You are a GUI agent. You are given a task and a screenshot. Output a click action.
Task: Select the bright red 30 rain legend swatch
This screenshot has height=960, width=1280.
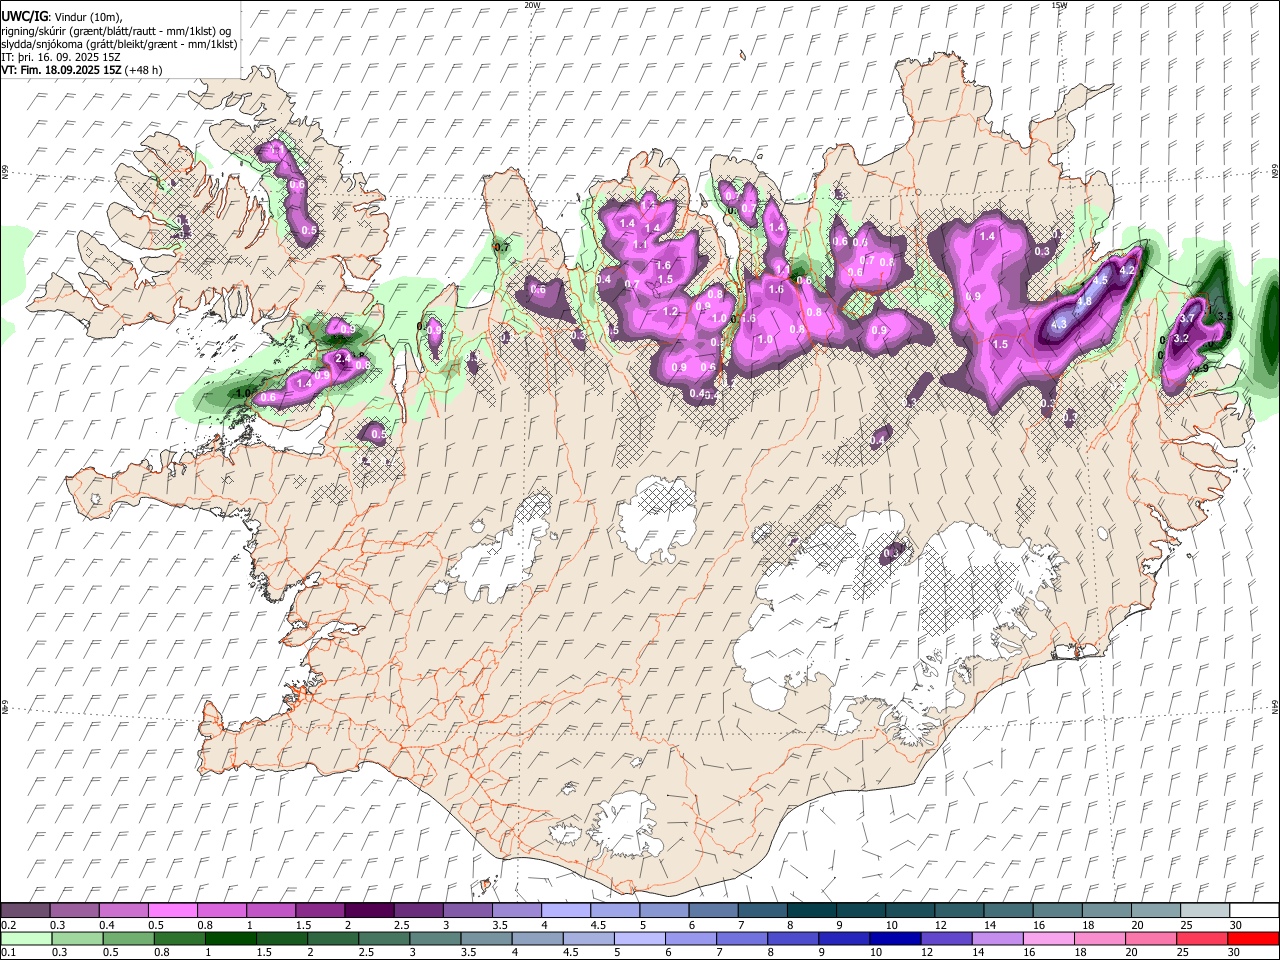(1253, 939)
